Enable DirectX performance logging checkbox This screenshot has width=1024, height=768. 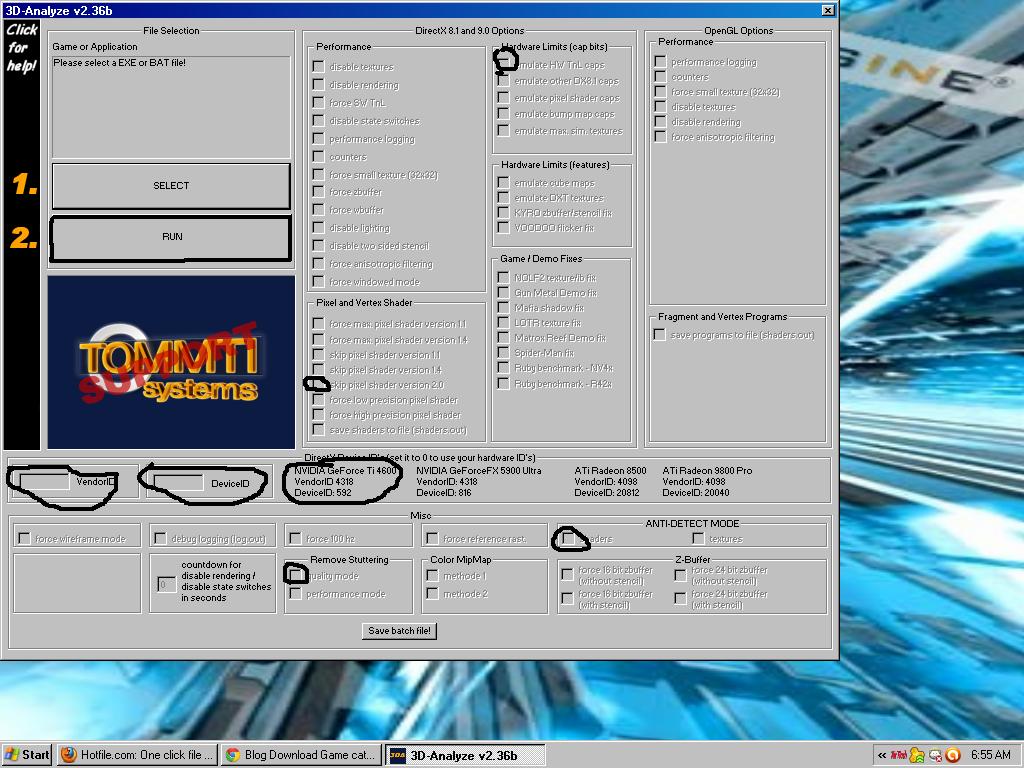(x=319, y=139)
